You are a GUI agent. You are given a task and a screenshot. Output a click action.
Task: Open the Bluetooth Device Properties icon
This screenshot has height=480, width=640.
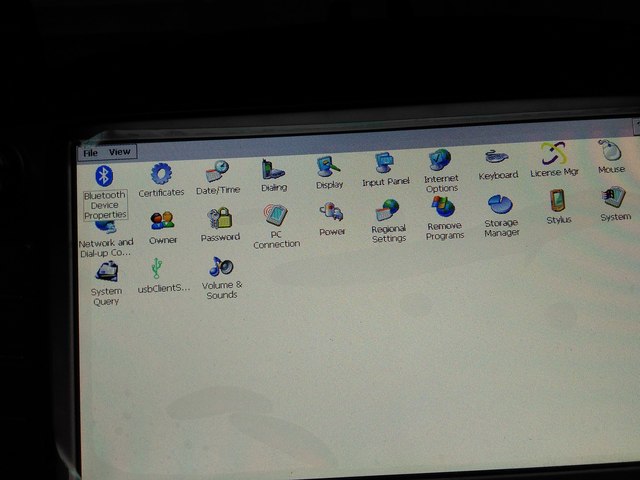click(x=104, y=176)
